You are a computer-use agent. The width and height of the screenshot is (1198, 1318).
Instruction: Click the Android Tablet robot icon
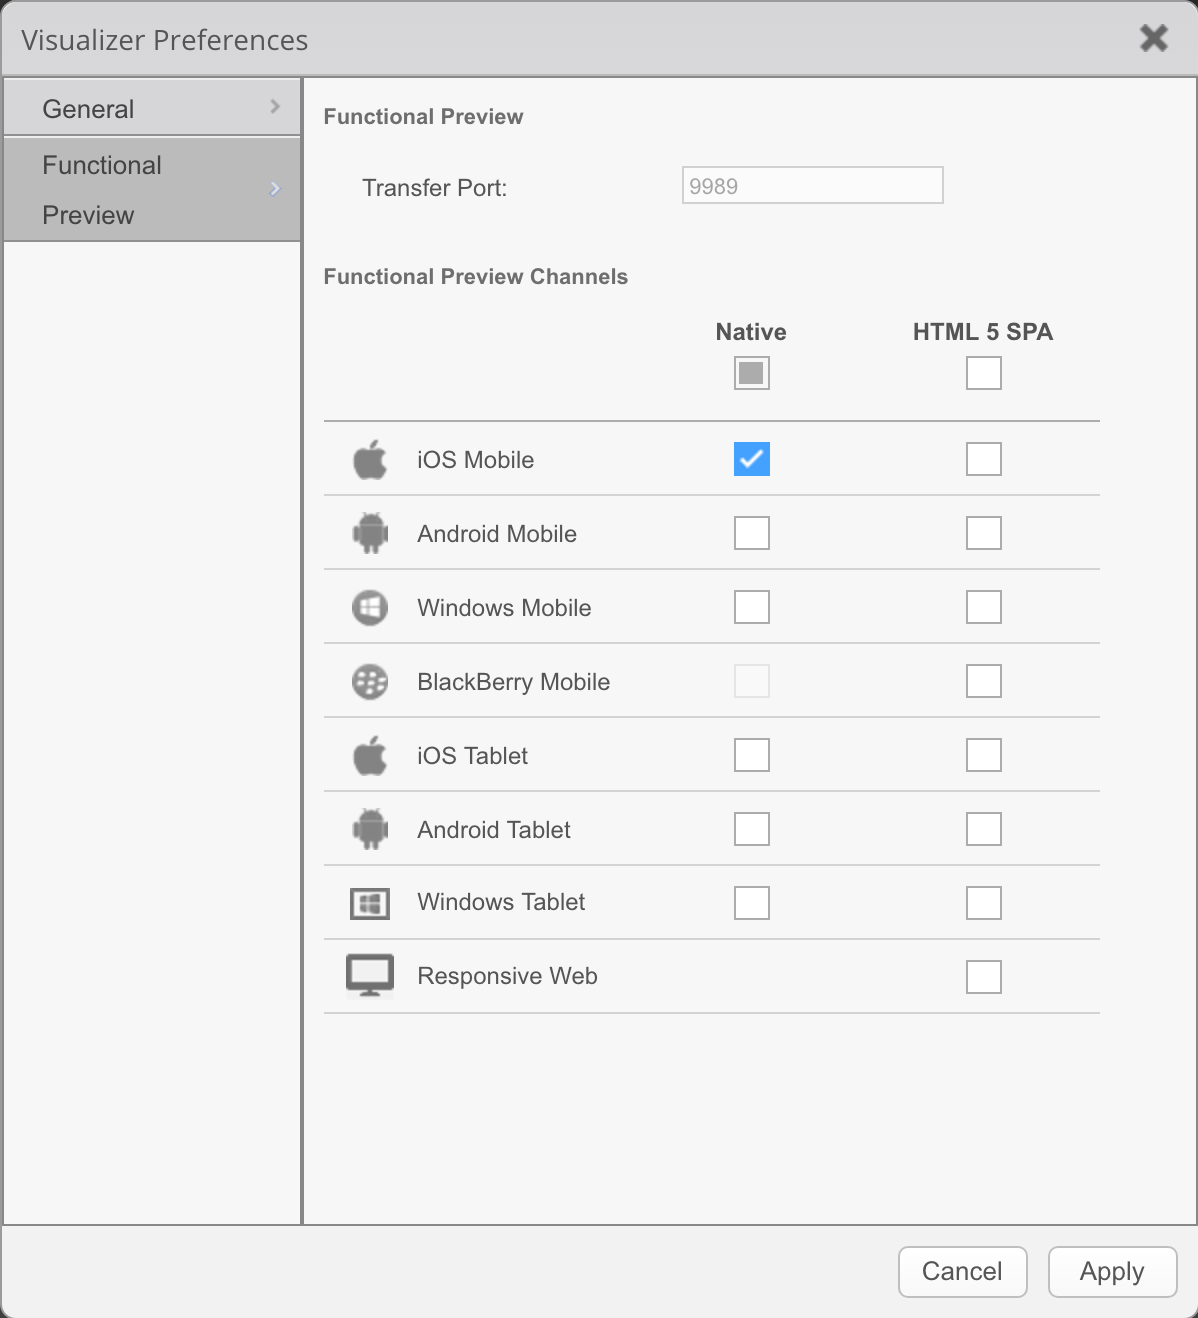[x=370, y=829]
